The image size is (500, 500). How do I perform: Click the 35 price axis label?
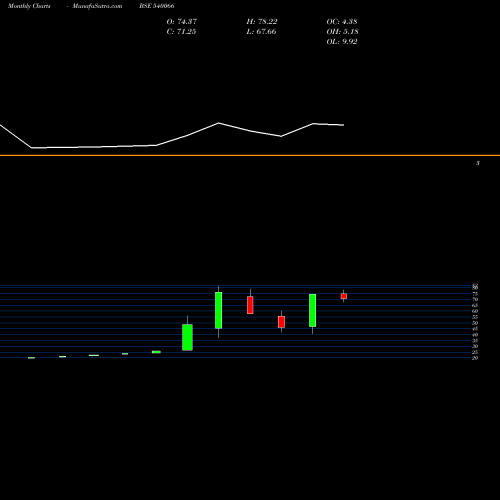pyautogui.click(x=475, y=340)
